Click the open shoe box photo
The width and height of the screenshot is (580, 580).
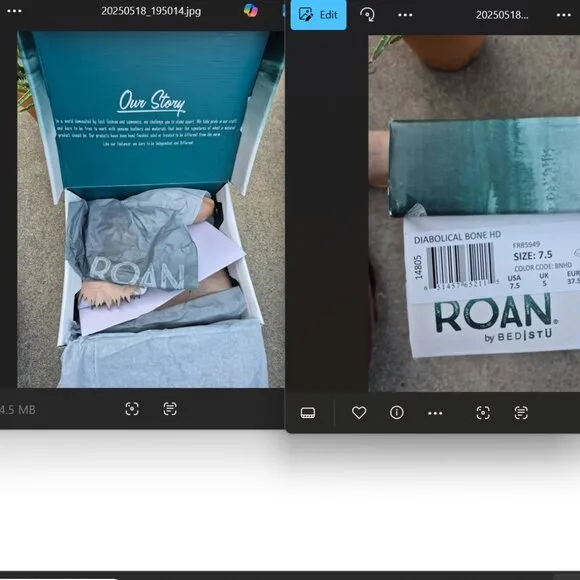(x=151, y=209)
